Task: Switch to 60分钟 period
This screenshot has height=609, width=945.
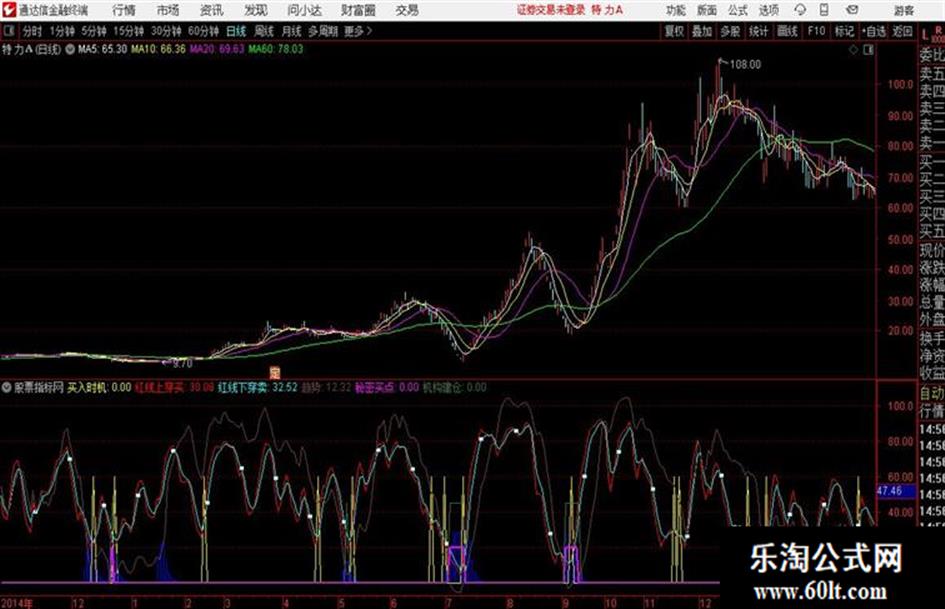Action: [x=204, y=31]
